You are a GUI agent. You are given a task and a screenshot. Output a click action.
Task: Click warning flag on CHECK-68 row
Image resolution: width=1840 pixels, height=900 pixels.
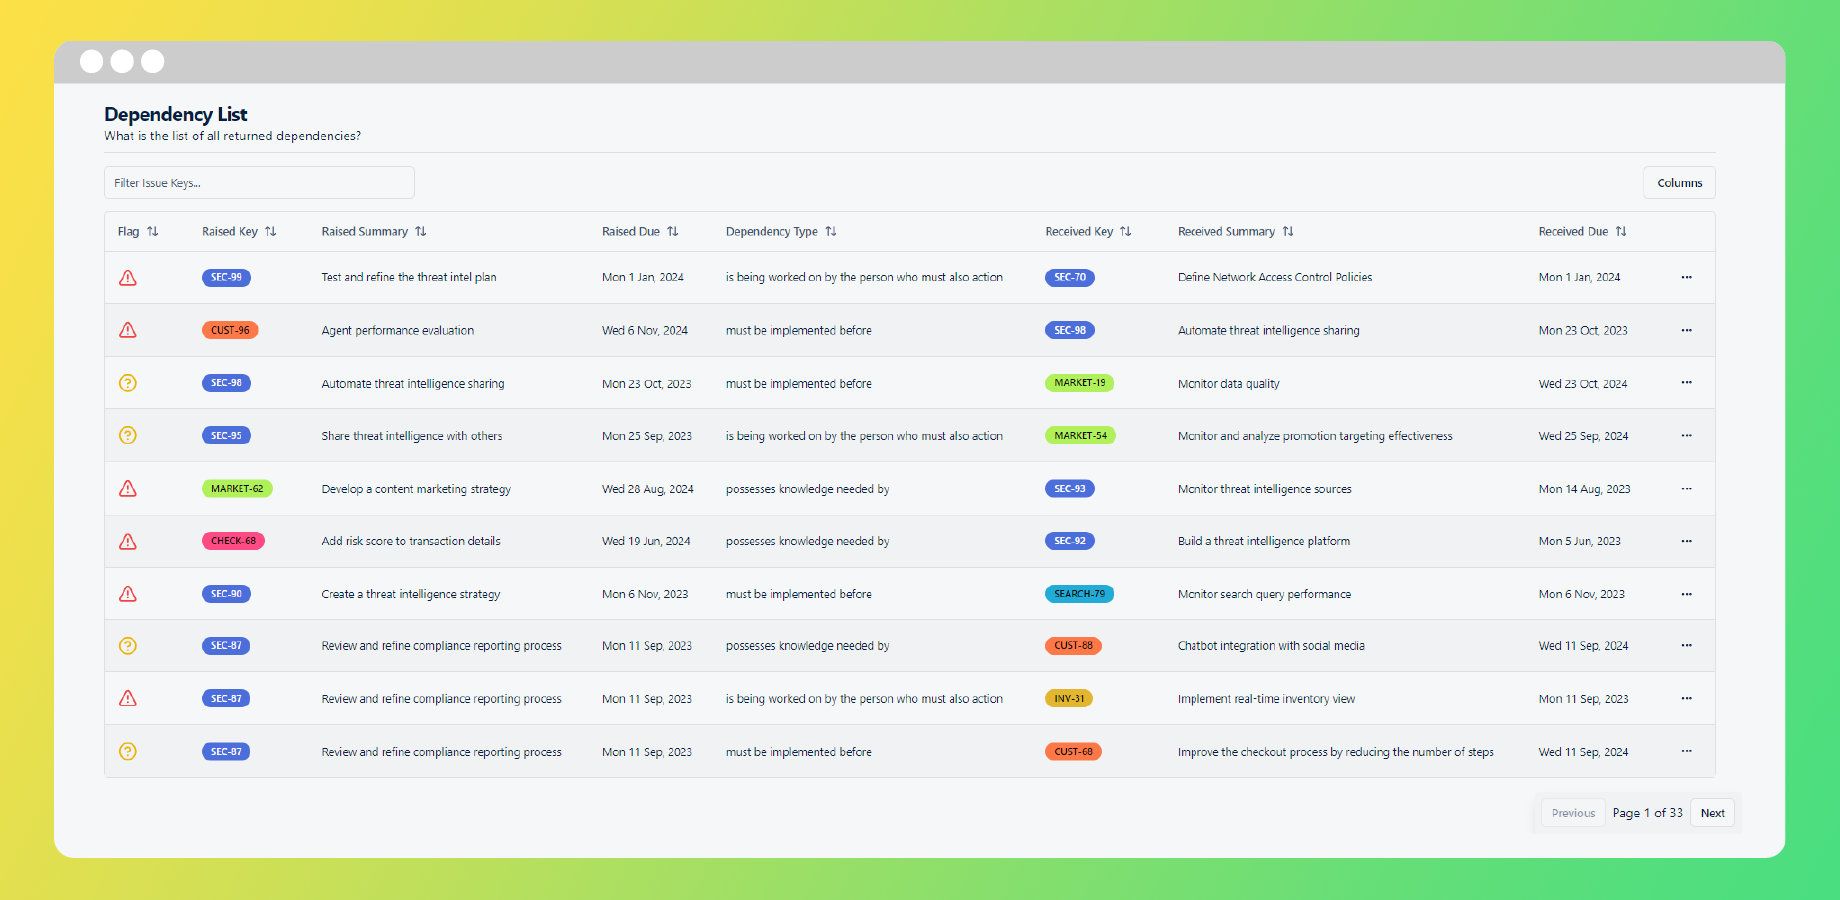[128, 541]
